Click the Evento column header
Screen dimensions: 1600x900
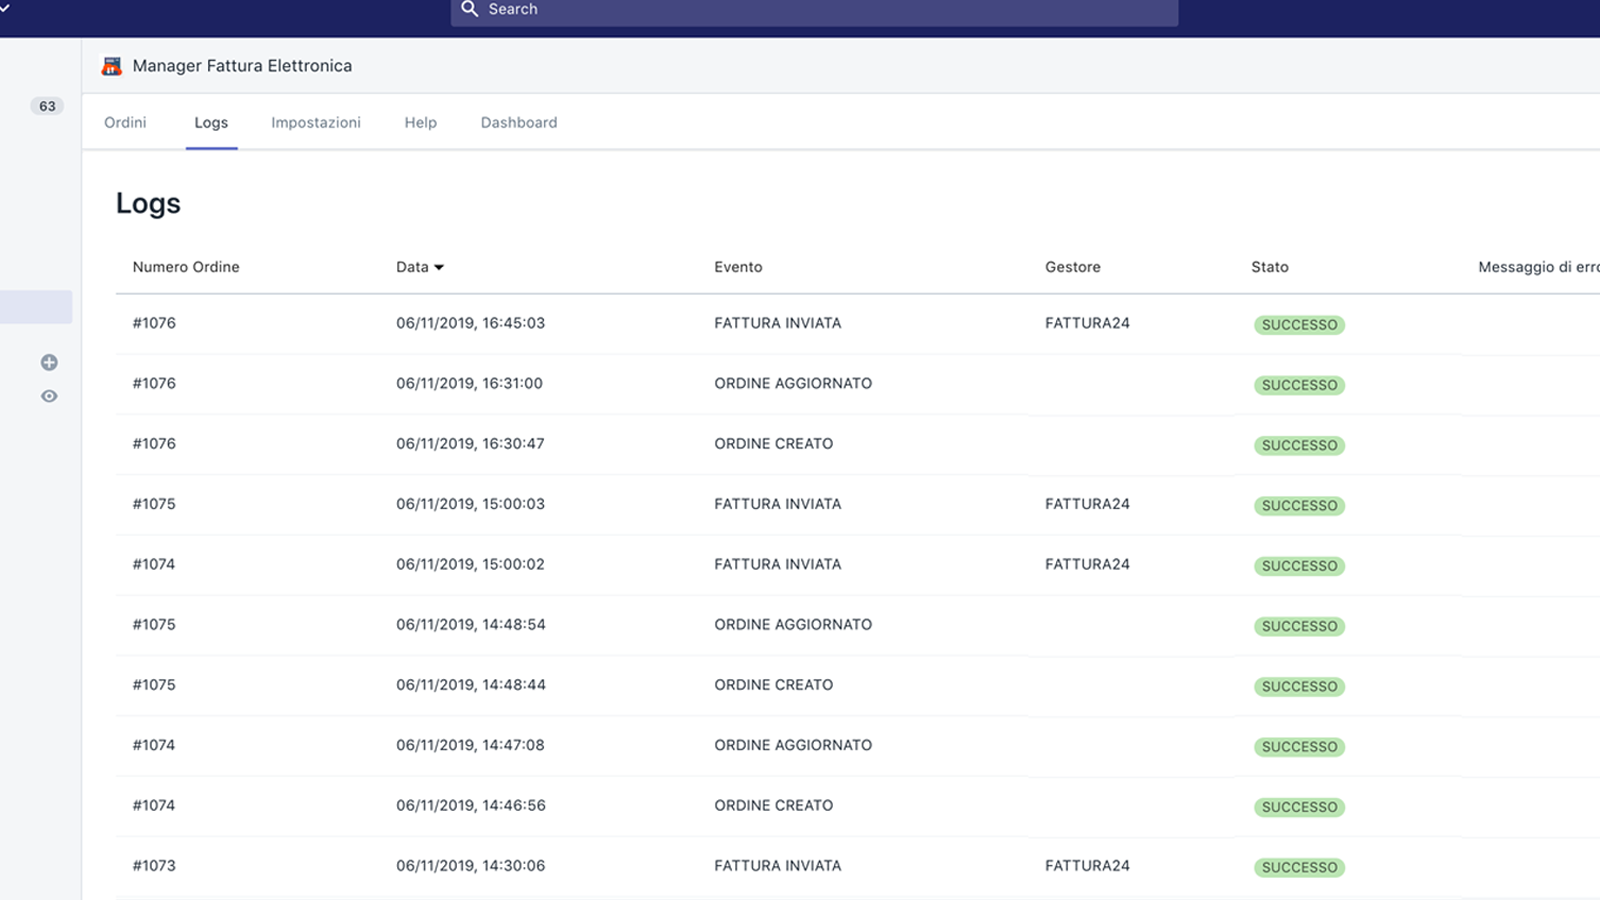738,267
